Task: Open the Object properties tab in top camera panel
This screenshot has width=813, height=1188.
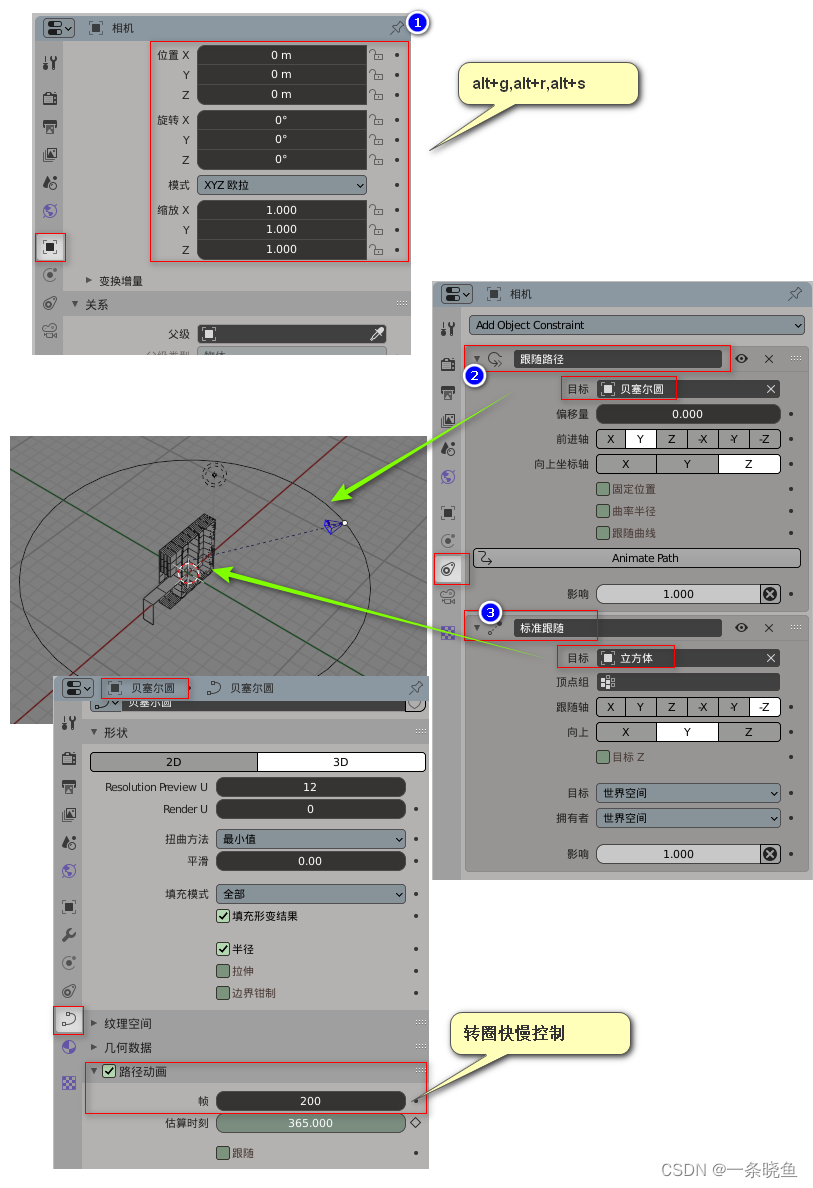Action: pos(50,247)
